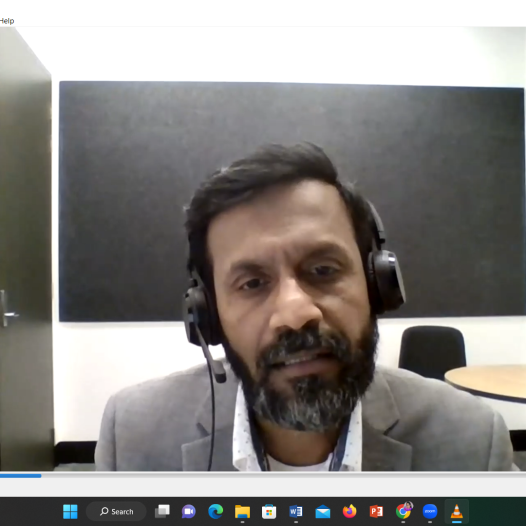This screenshot has height=526, width=526.
Task: Open File Explorer from the taskbar
Action: point(242,512)
